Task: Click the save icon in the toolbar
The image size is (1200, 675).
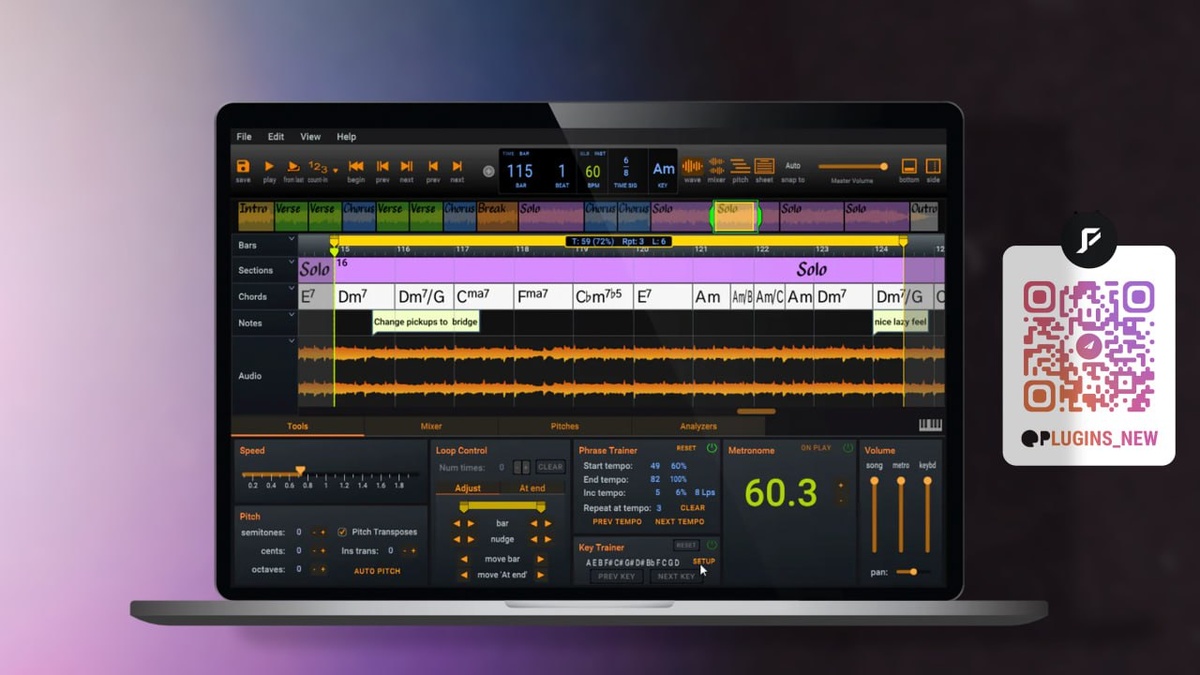Action: [x=243, y=166]
